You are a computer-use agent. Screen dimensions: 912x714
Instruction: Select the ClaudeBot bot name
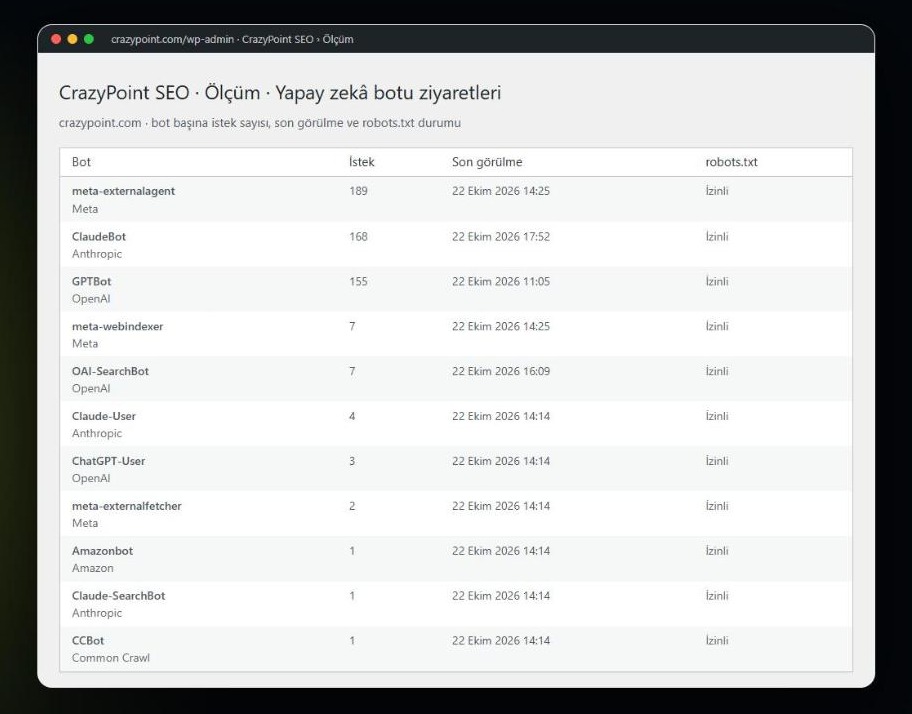tap(99, 236)
